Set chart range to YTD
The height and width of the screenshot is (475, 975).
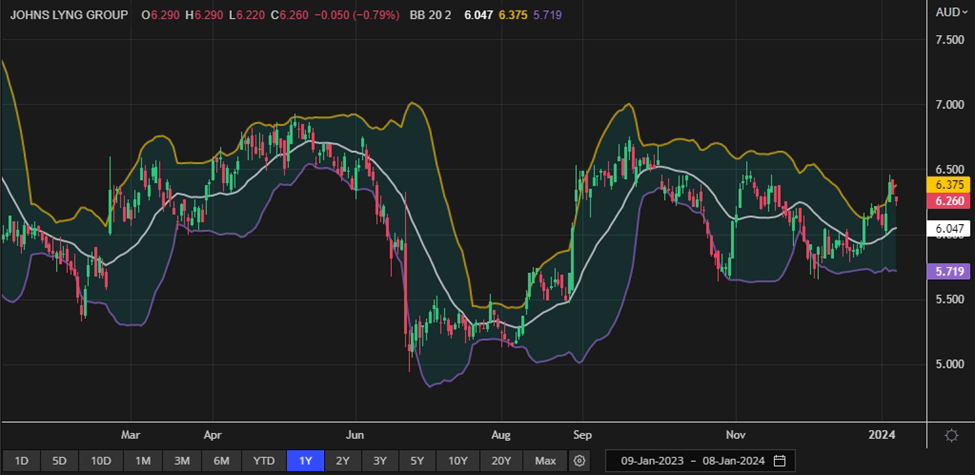264,461
